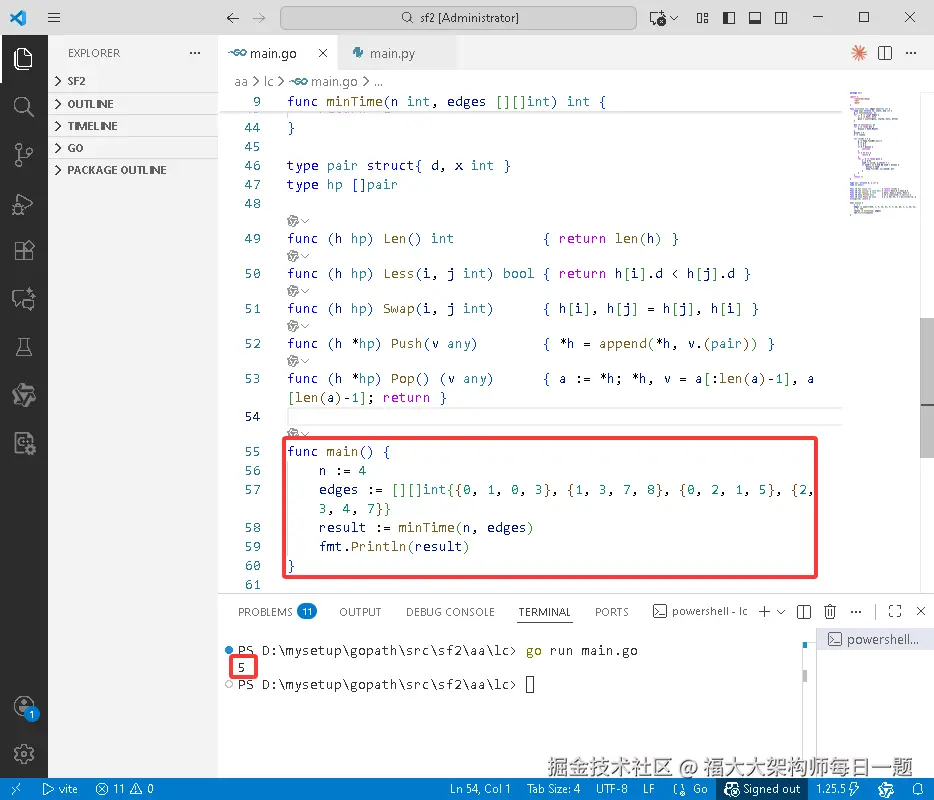
Task: Select the TERMINAL panel tab
Action: click(x=544, y=612)
